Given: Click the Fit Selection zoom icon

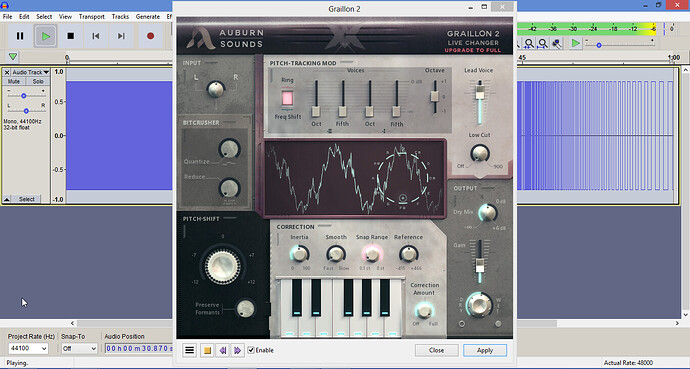Looking at the screenshot, I should click(529, 43).
